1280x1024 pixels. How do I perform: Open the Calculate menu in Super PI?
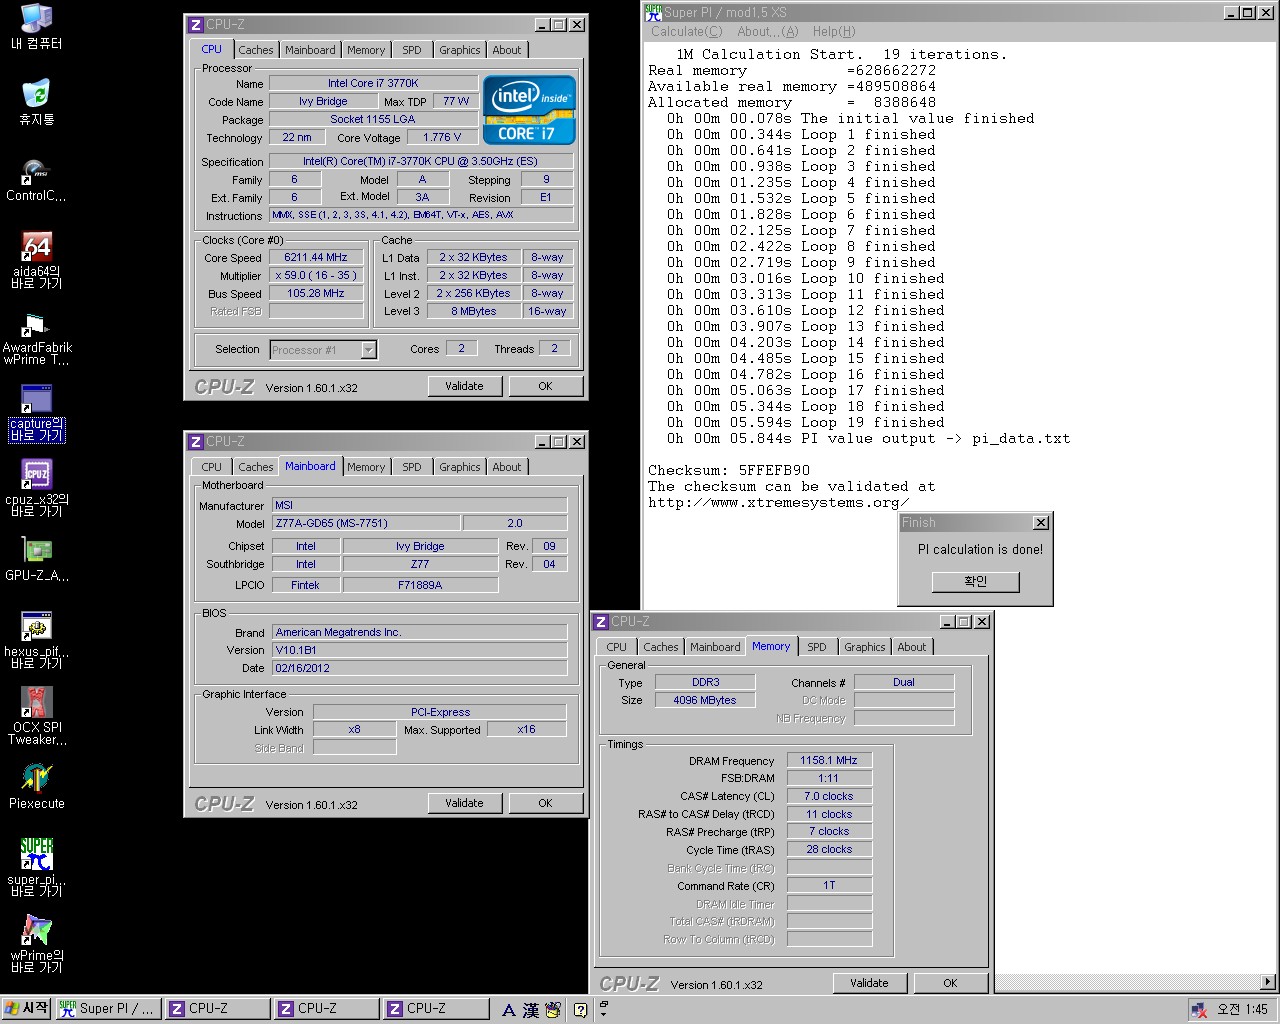coord(686,32)
